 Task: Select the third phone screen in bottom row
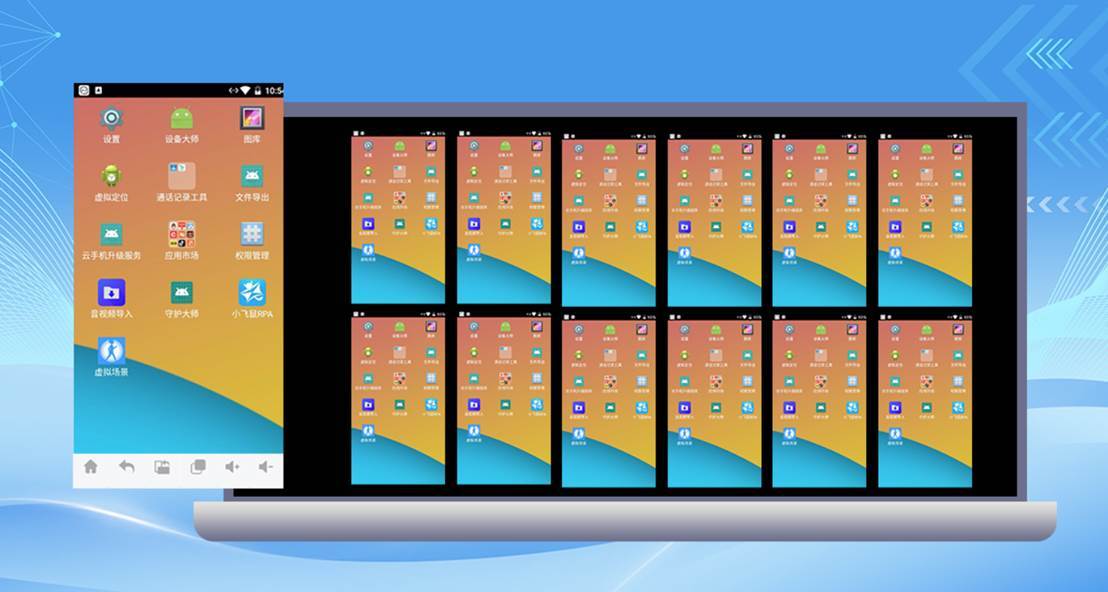point(608,401)
